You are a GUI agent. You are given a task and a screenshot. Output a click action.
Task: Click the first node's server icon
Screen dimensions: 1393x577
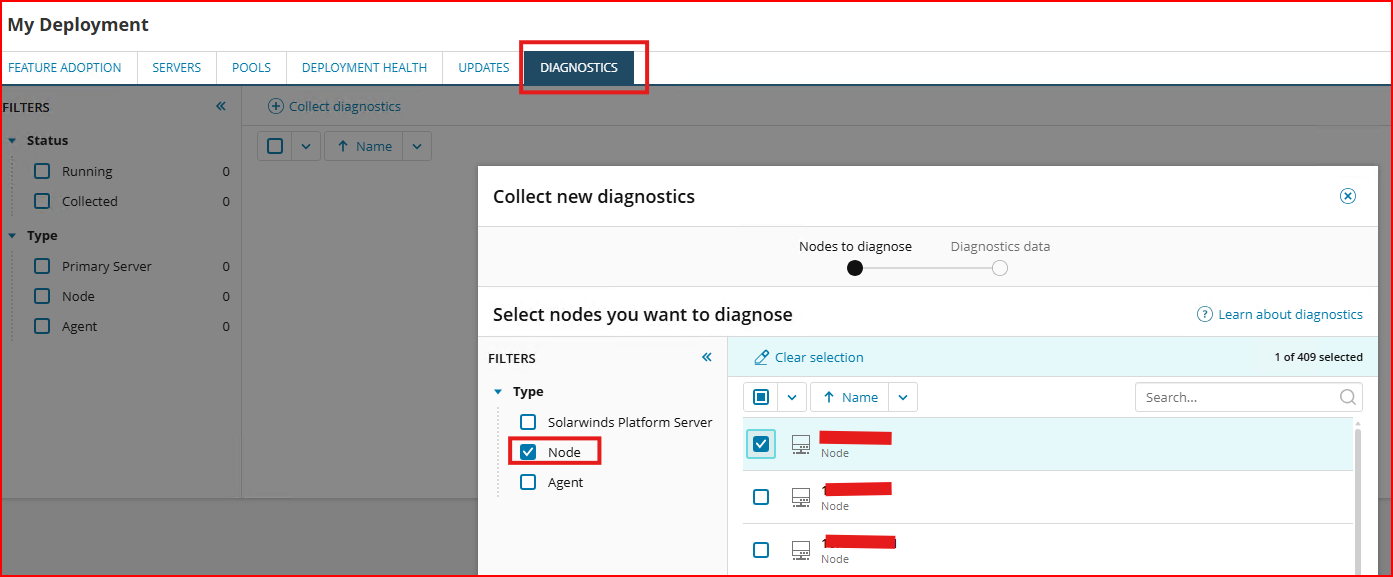(x=800, y=444)
